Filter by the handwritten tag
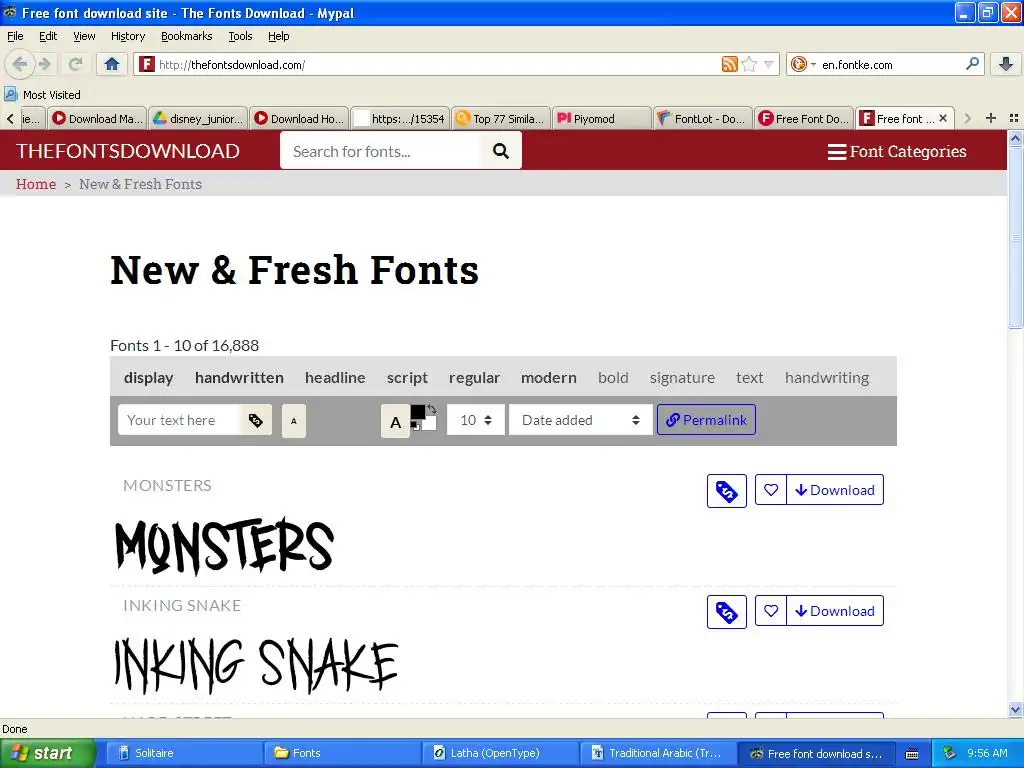This screenshot has height=768, width=1024. (239, 377)
